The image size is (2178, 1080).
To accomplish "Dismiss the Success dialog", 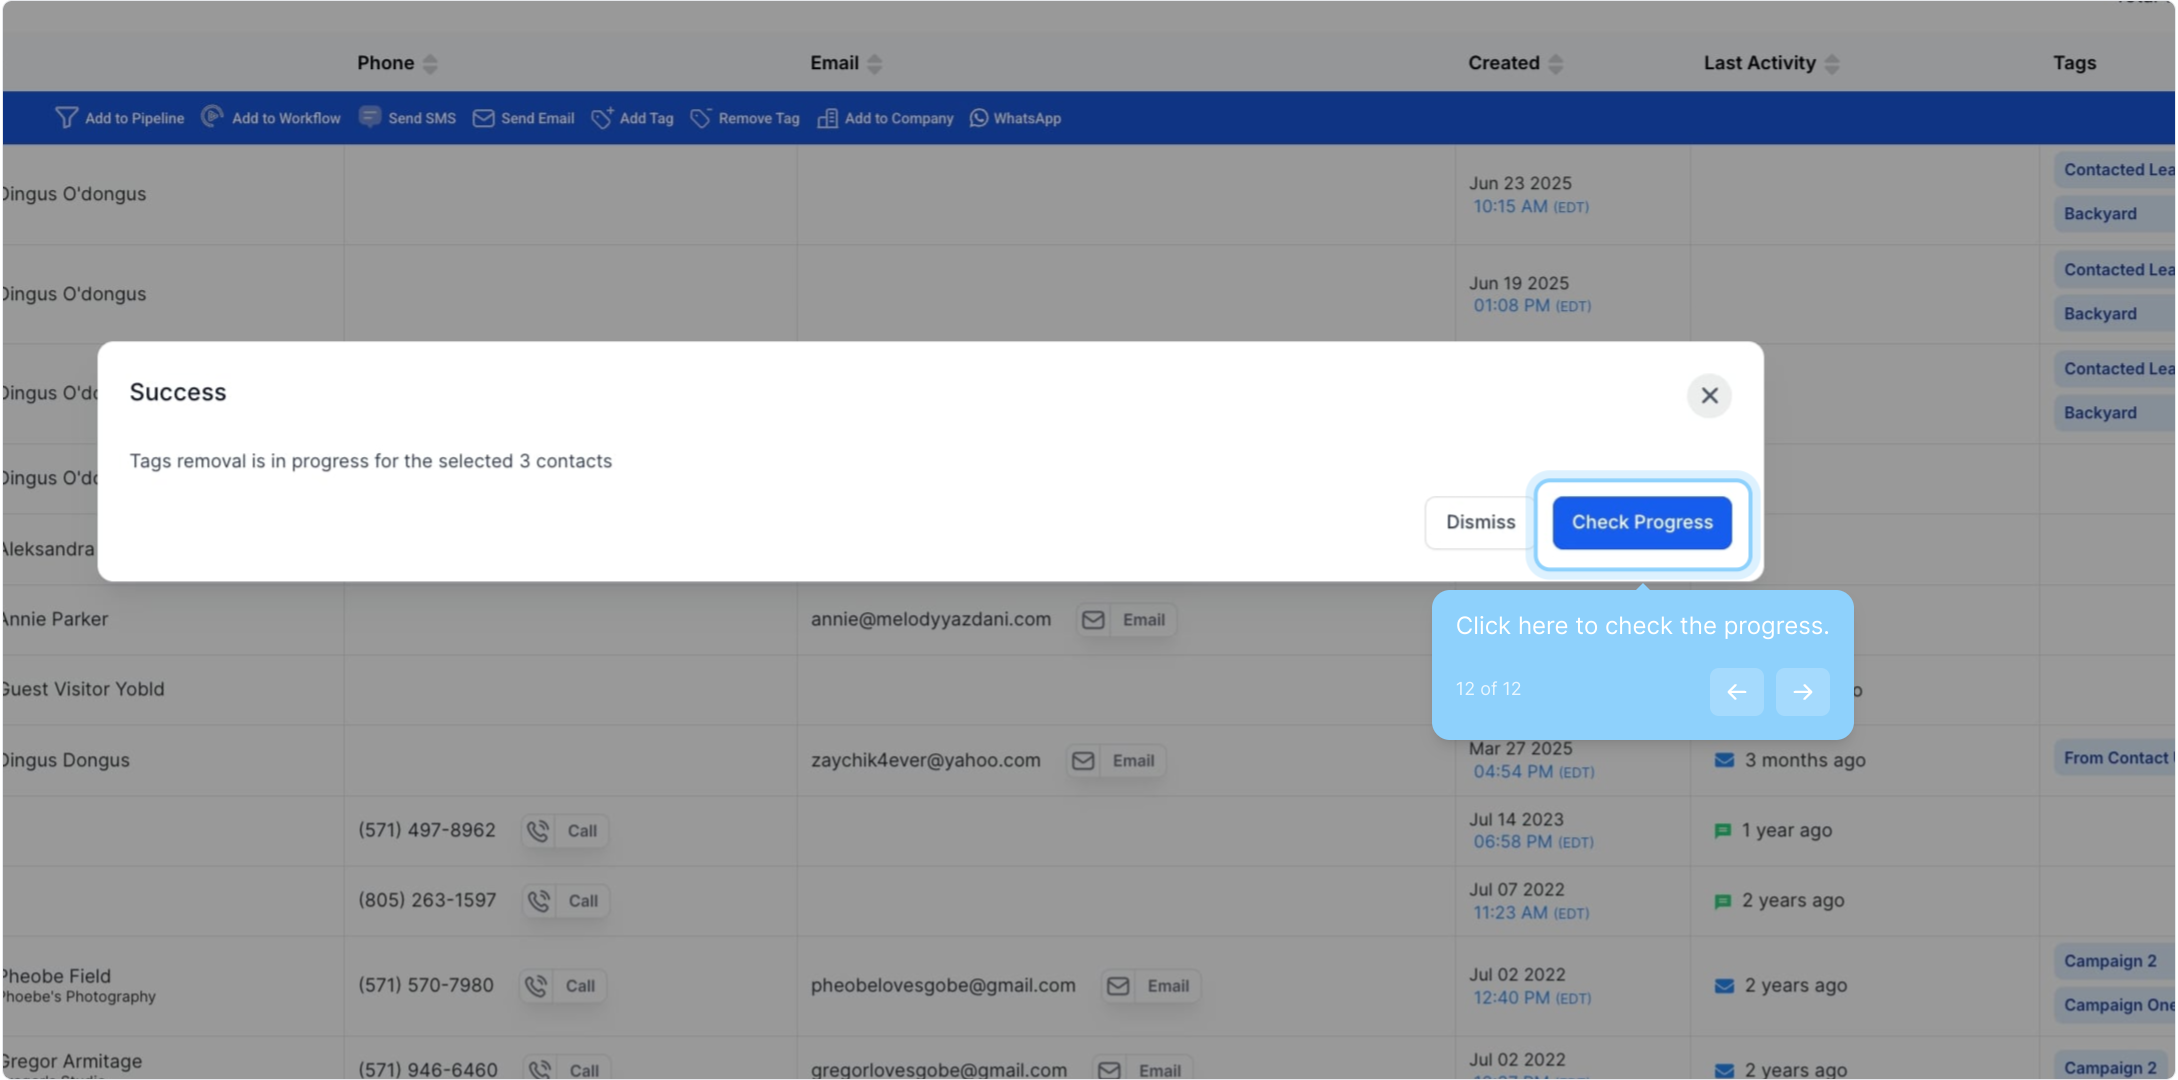I will (1480, 522).
